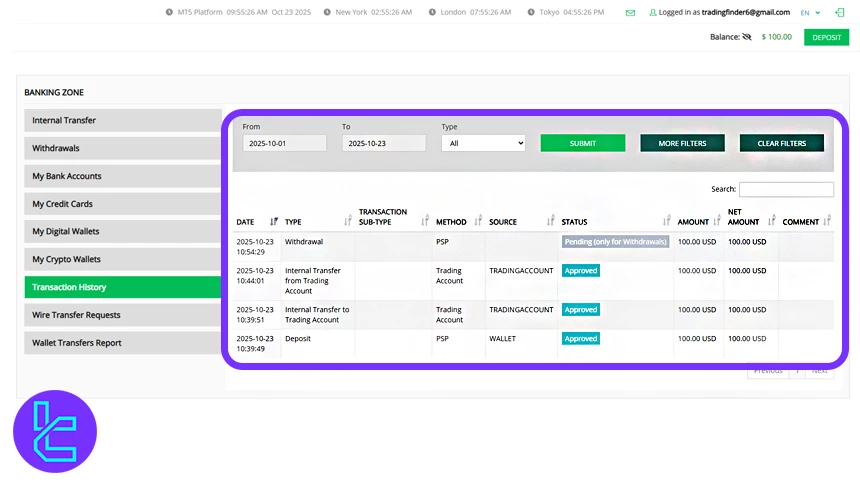Sort by STATUS column sort icon
This screenshot has width=860, height=484.
(x=666, y=221)
